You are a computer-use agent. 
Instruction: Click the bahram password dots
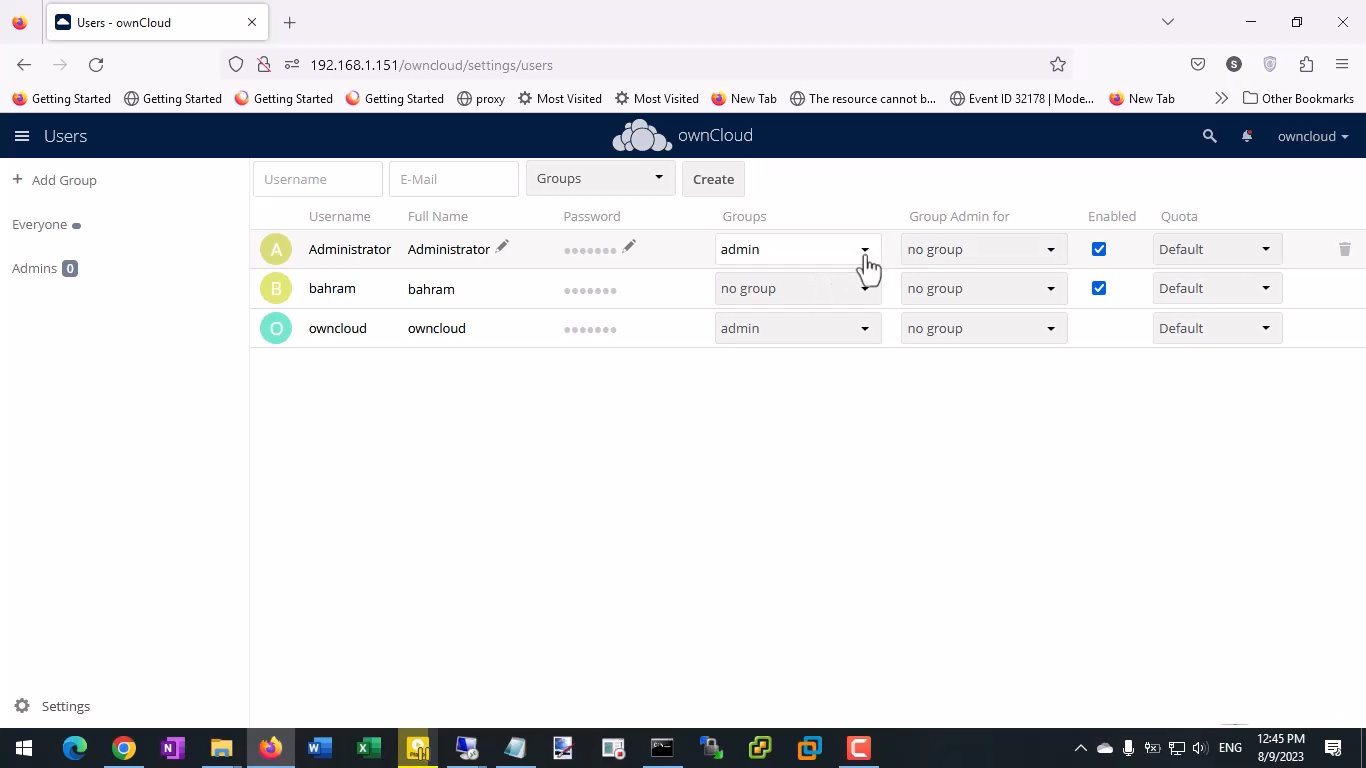(590, 290)
